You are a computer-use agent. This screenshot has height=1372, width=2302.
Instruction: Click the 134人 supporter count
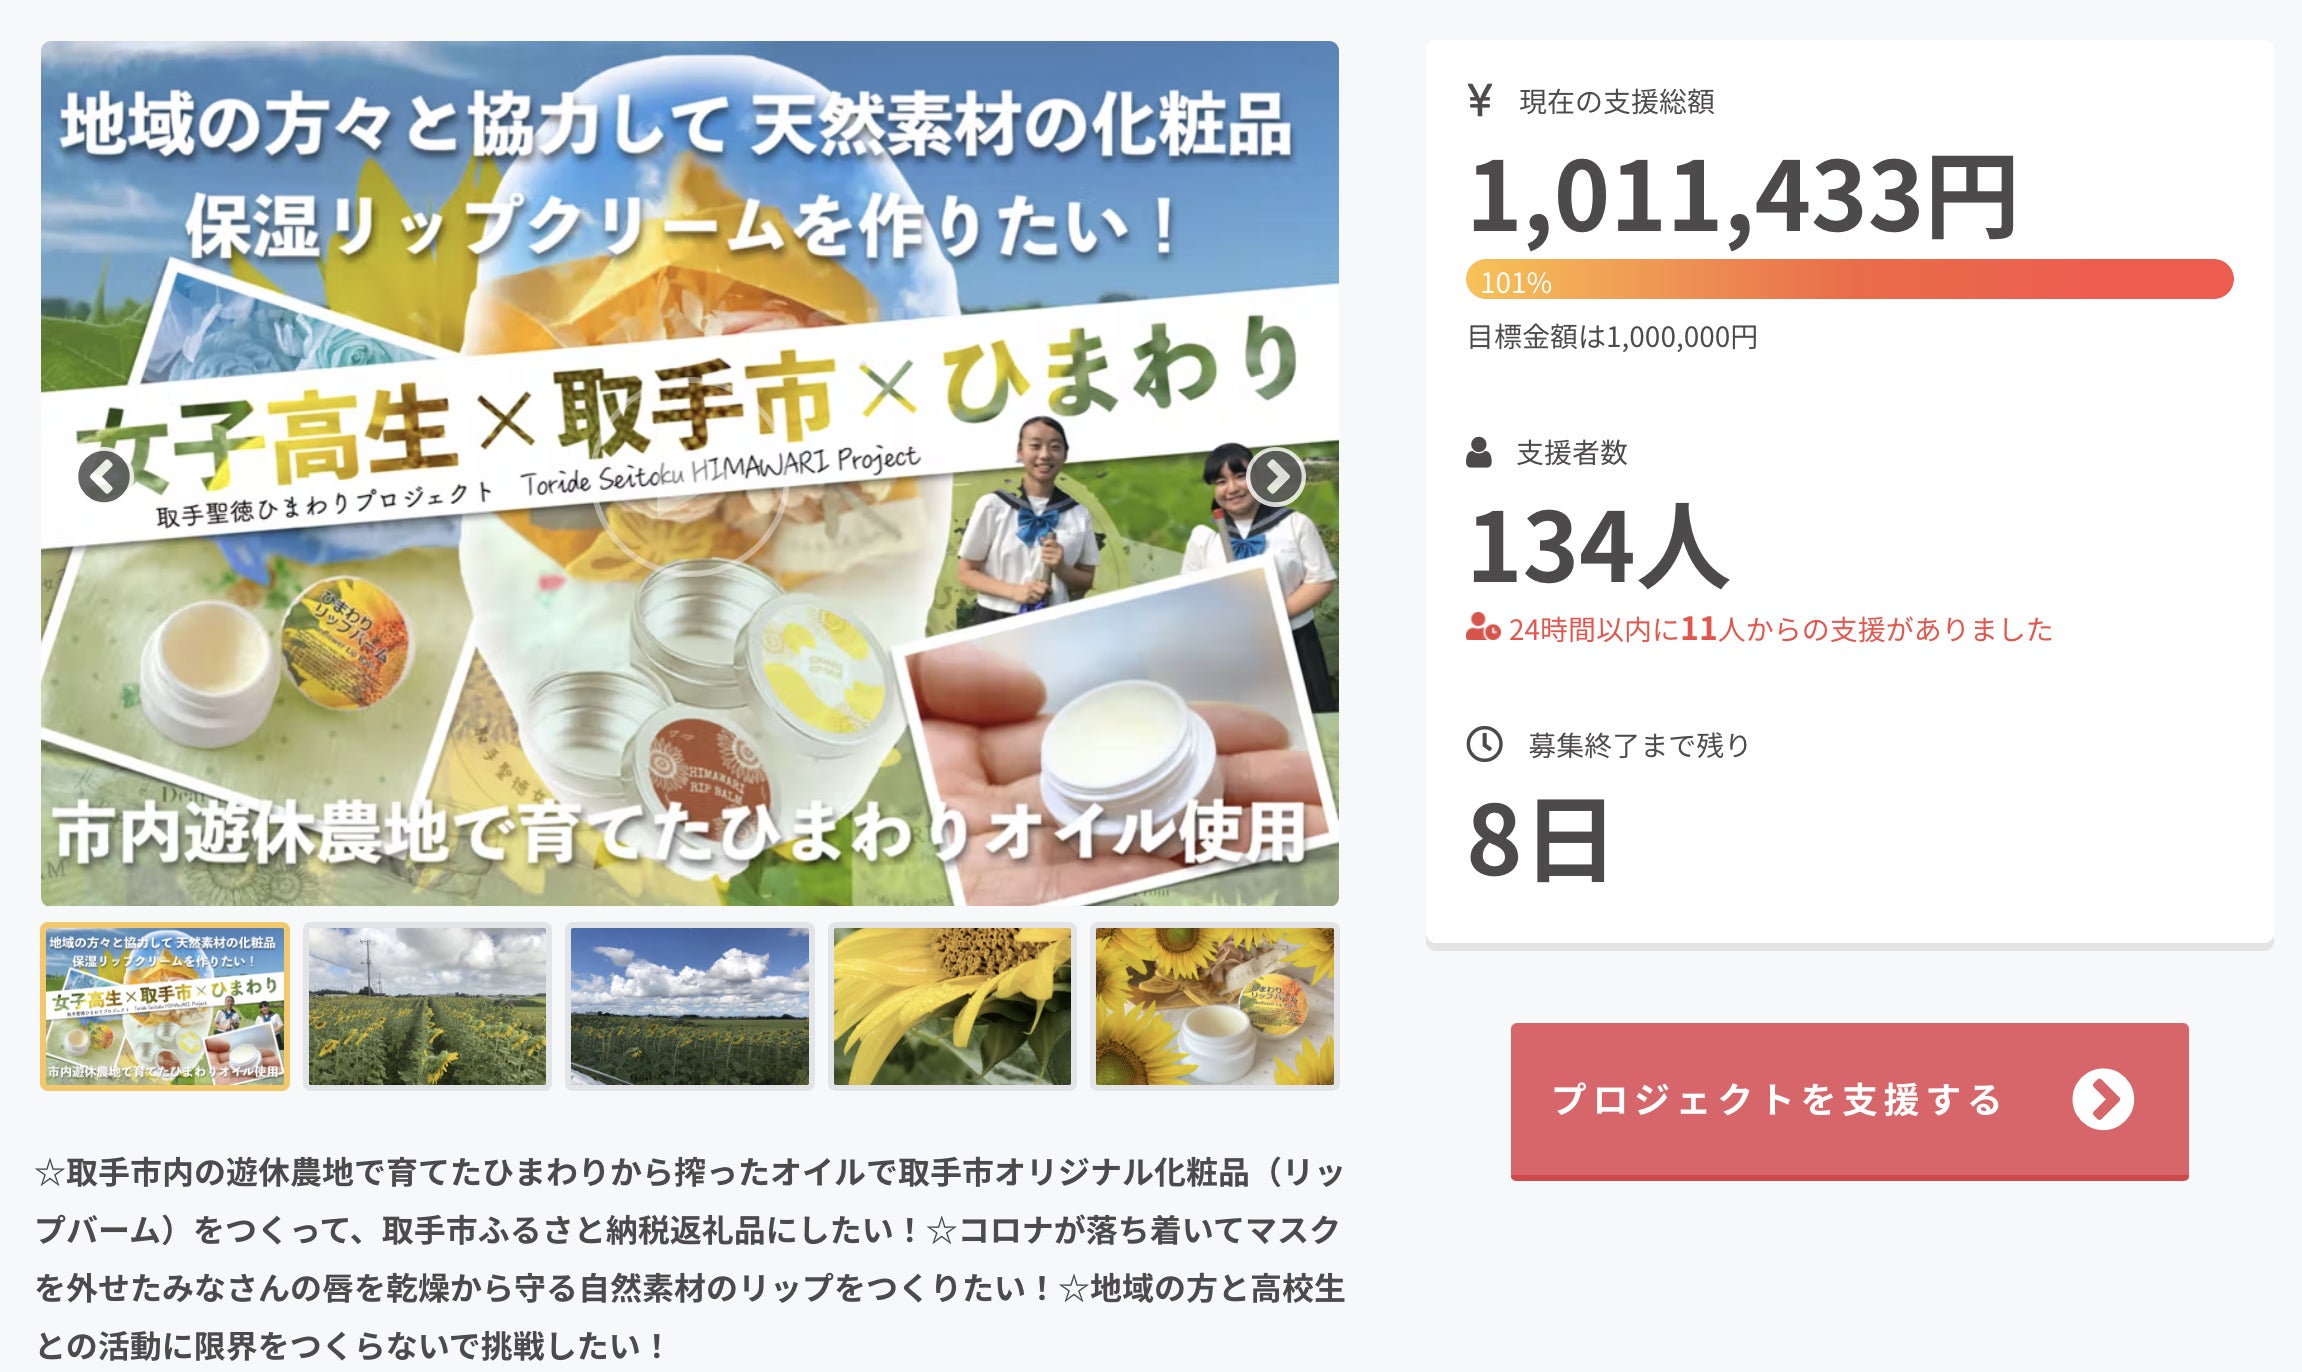point(1599,546)
